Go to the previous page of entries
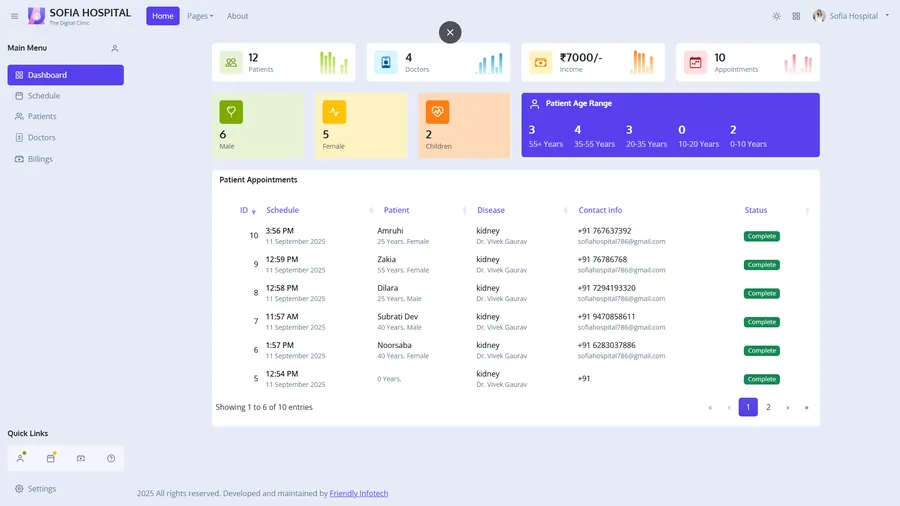Viewport: 900px width, 506px height. click(729, 407)
